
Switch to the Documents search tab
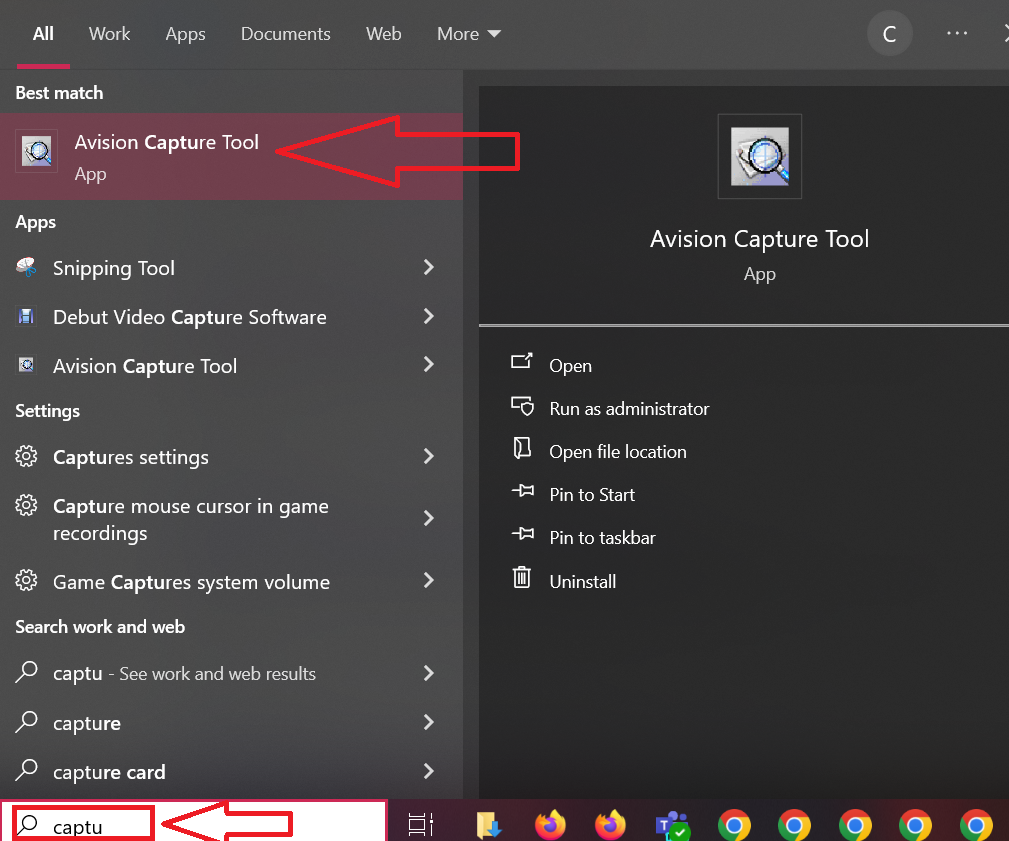(285, 33)
